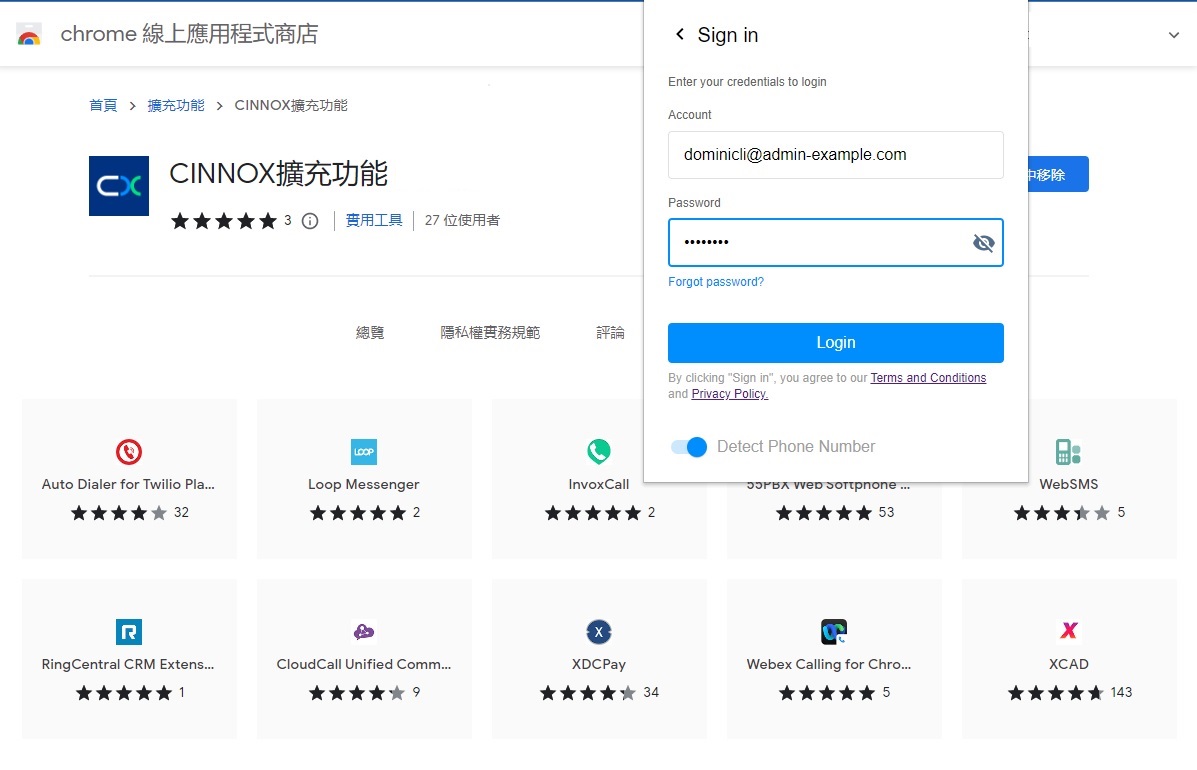The height and width of the screenshot is (770, 1197).
Task: Click the Auto Dialer 32-review star rating
Action: [x=118, y=513]
